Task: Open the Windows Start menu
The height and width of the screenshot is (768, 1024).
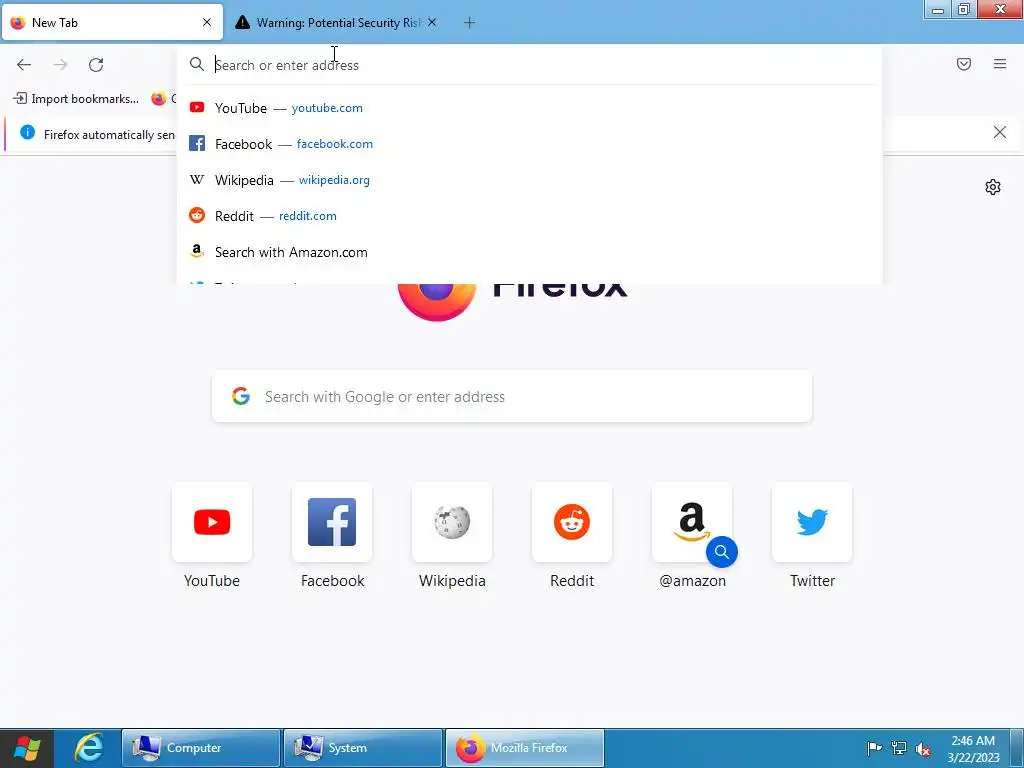Action: coord(27,748)
